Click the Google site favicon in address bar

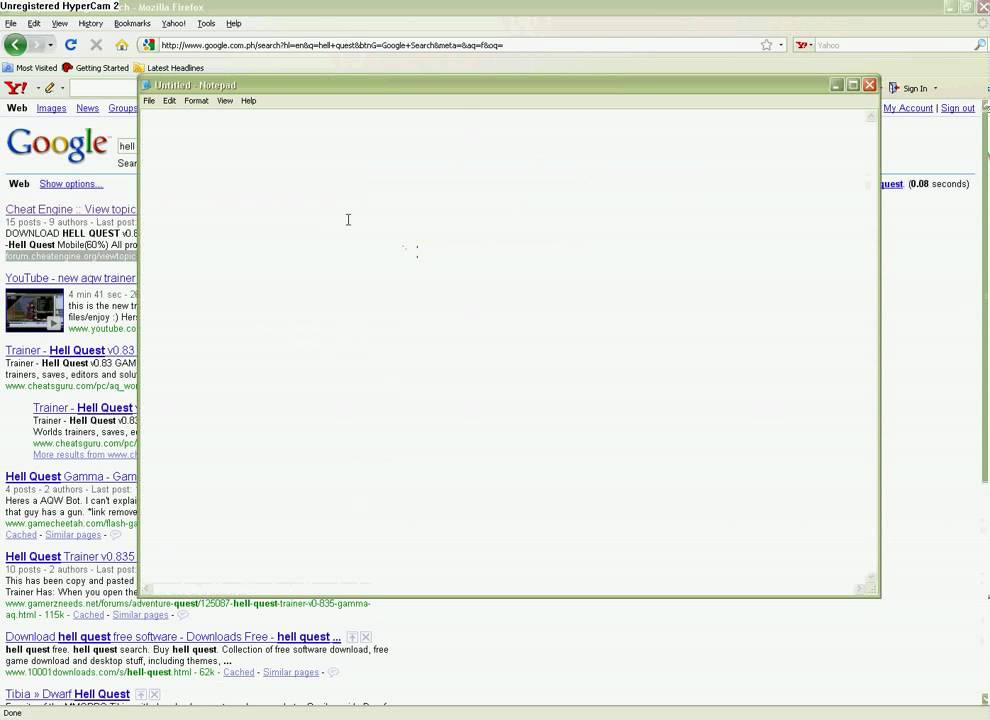coord(148,45)
